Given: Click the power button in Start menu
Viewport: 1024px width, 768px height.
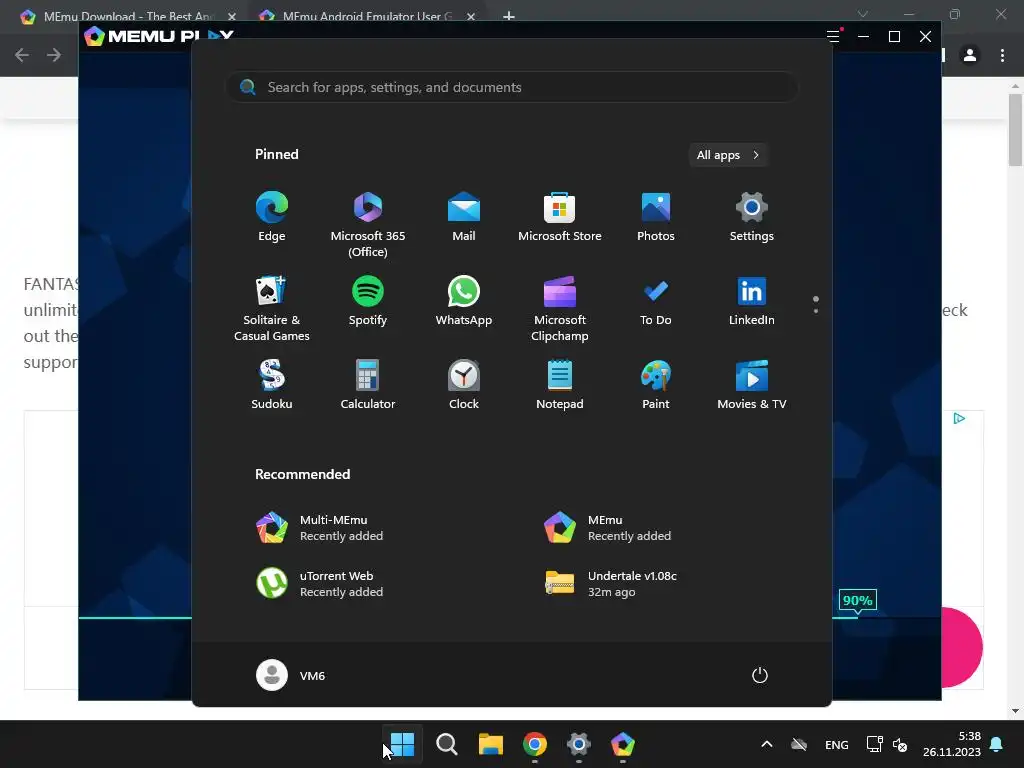Looking at the screenshot, I should [x=760, y=675].
